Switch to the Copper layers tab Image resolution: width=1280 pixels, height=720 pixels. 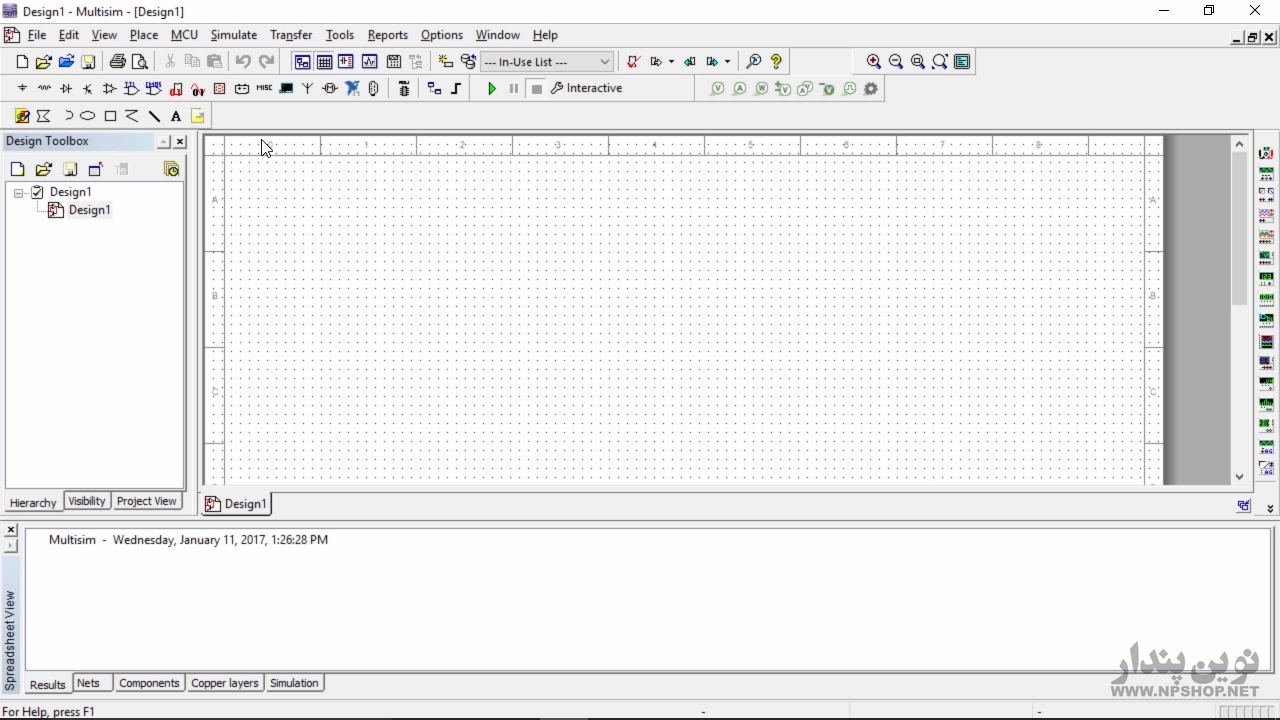pos(225,684)
